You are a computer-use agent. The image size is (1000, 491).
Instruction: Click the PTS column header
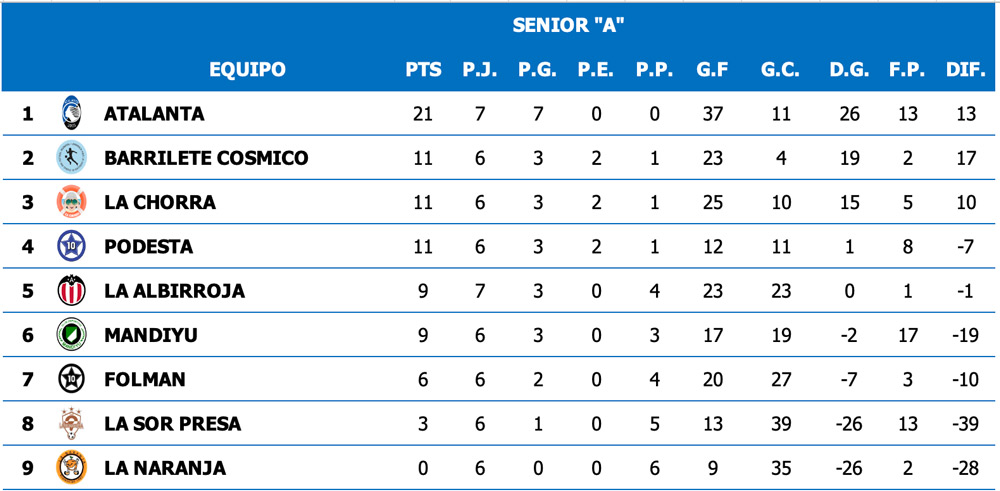click(423, 70)
